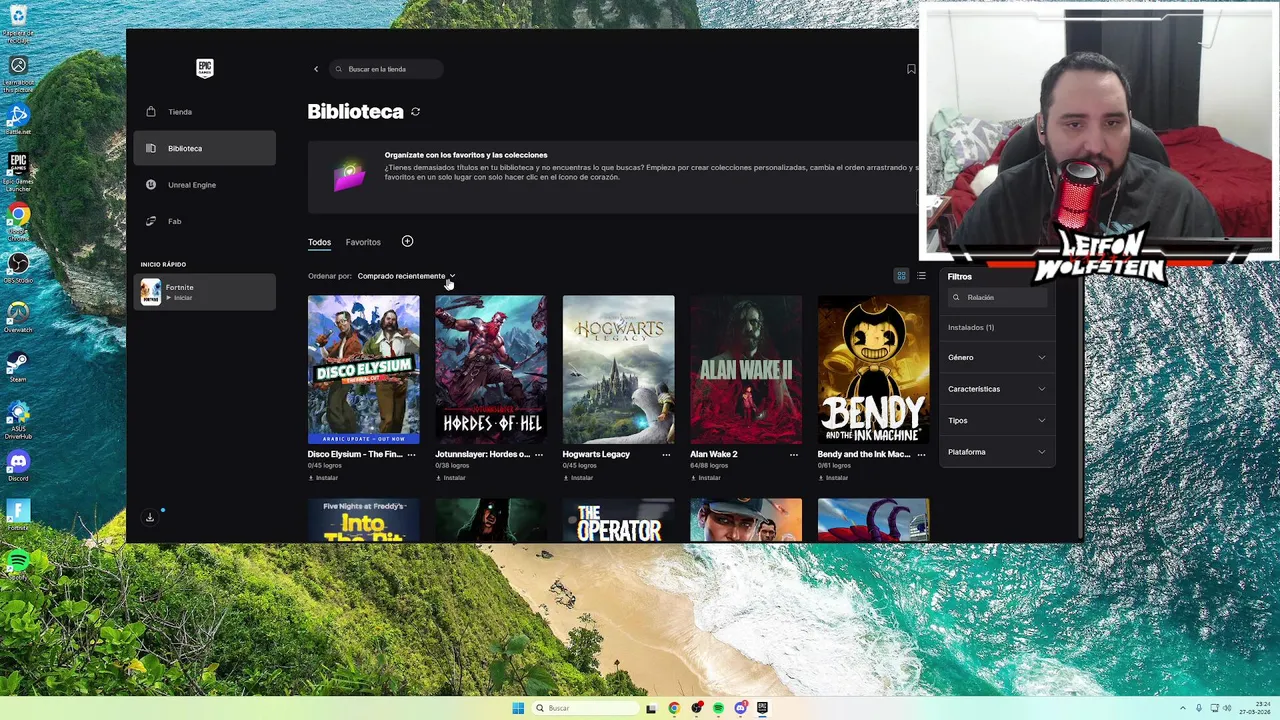Screen dimensions: 1280x720
Task: Install Jotunnslayer: Hordes of Hel
Action: click(451, 478)
